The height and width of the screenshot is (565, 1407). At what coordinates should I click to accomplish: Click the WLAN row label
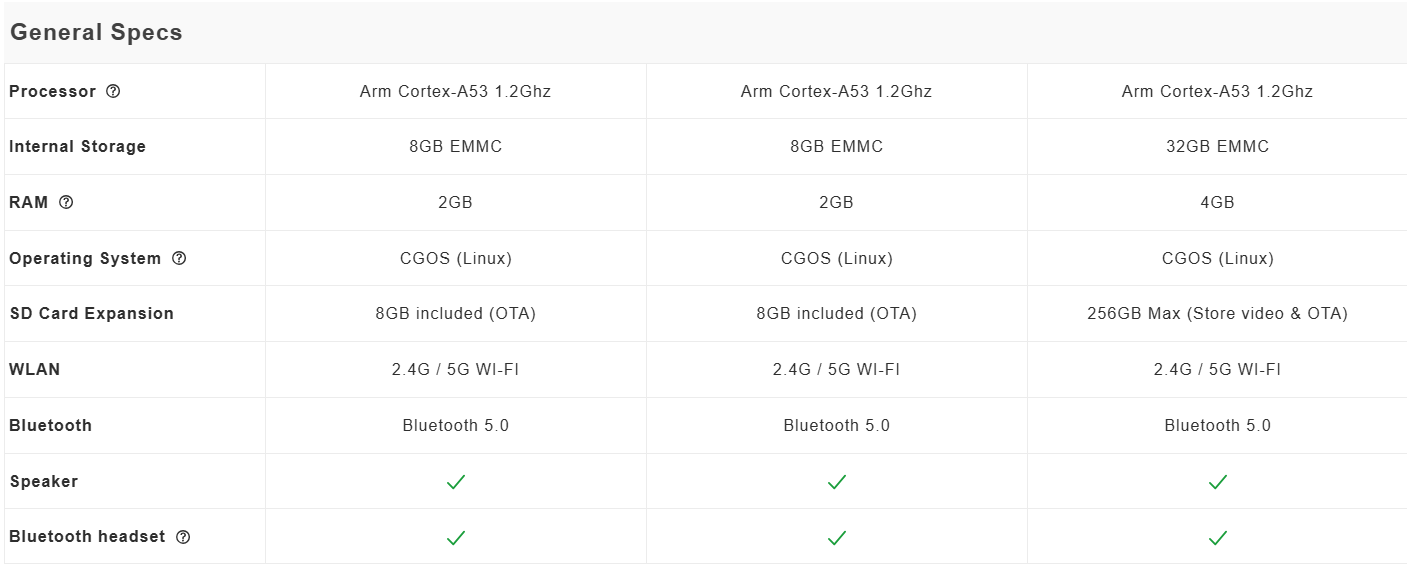(34, 370)
